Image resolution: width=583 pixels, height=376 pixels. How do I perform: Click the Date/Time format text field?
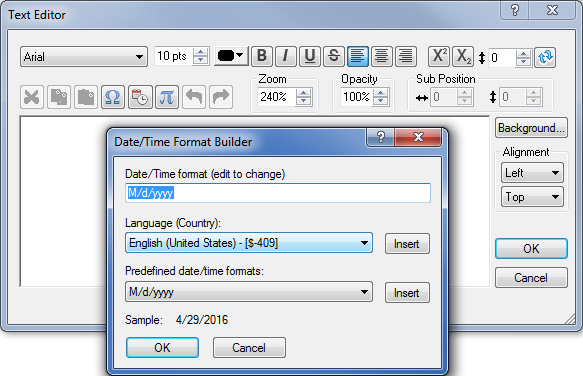(278, 193)
